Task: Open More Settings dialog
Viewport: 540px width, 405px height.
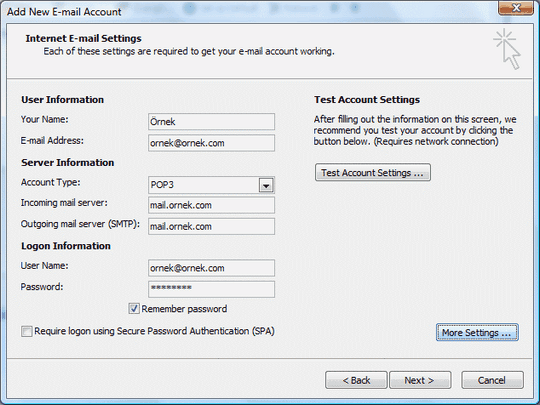Action: pos(477,332)
